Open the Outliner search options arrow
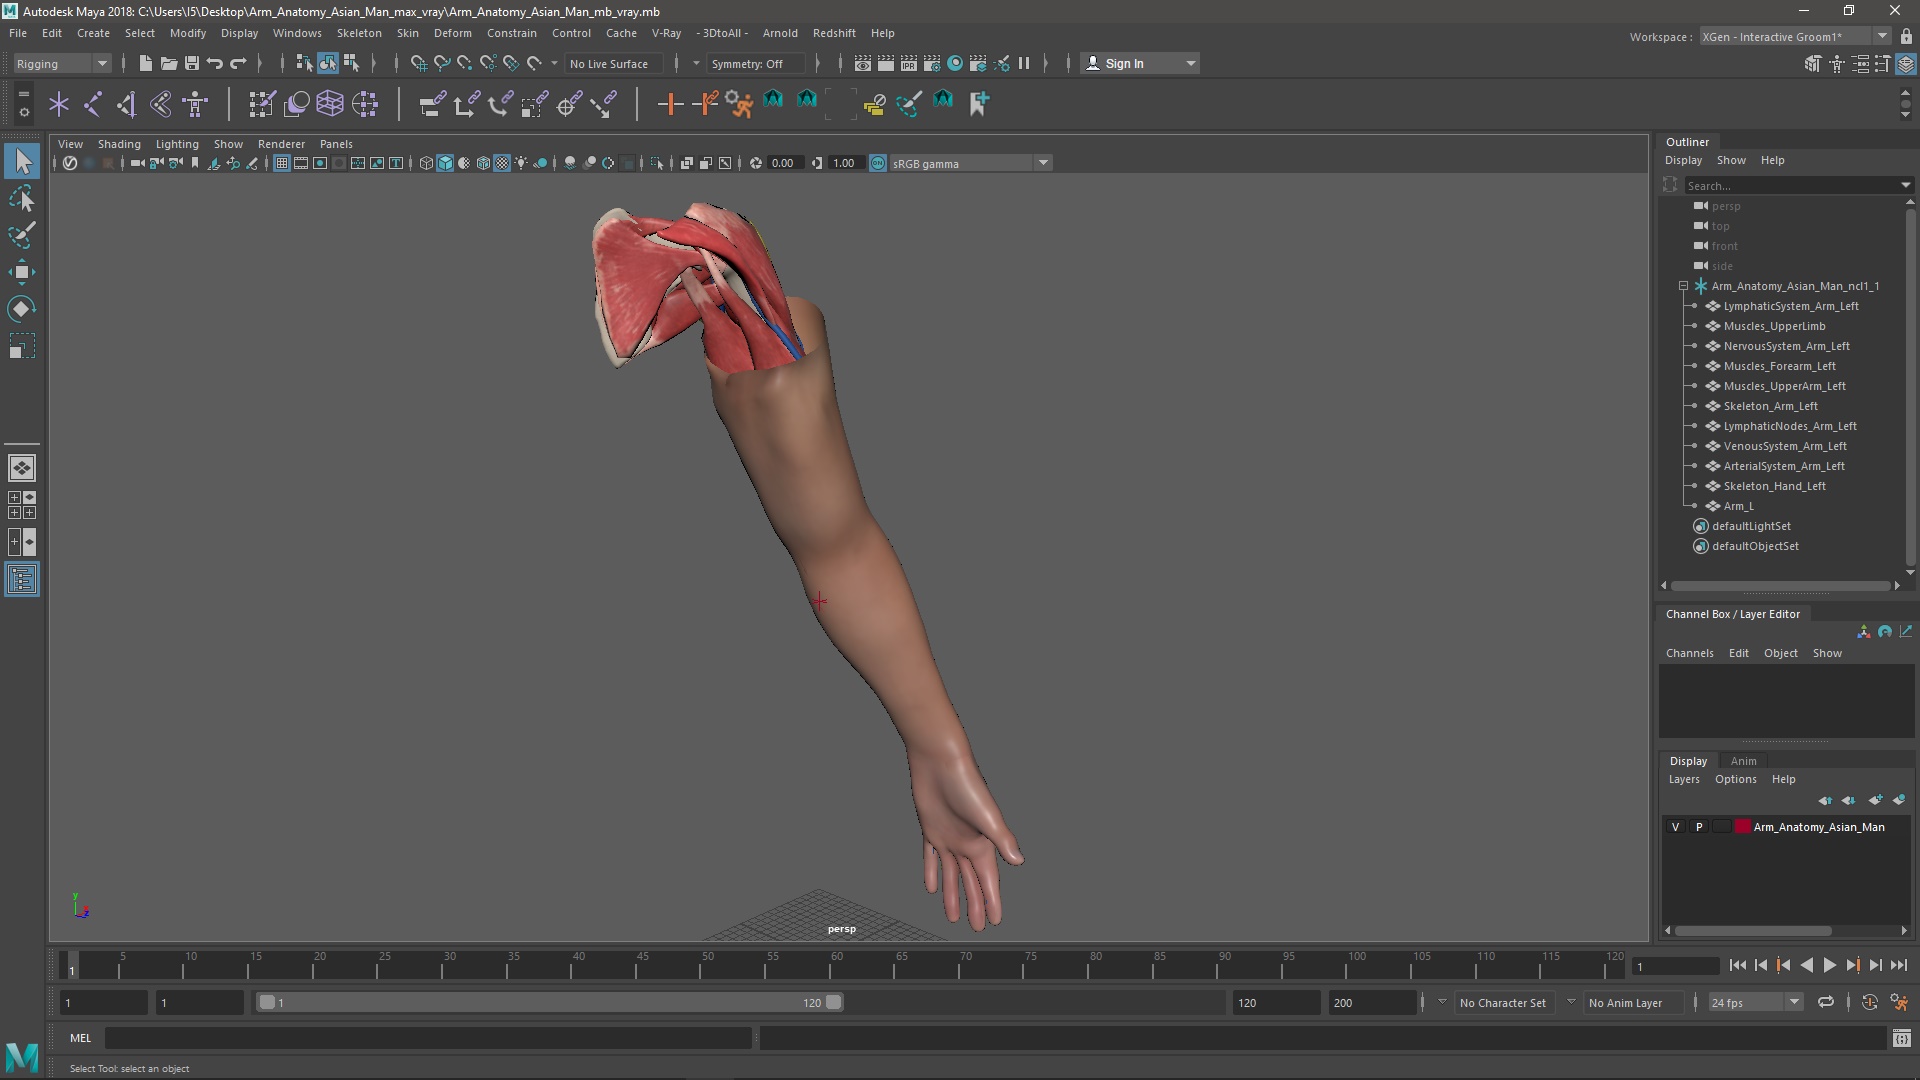Viewport: 1920px width, 1080px height. point(1905,185)
